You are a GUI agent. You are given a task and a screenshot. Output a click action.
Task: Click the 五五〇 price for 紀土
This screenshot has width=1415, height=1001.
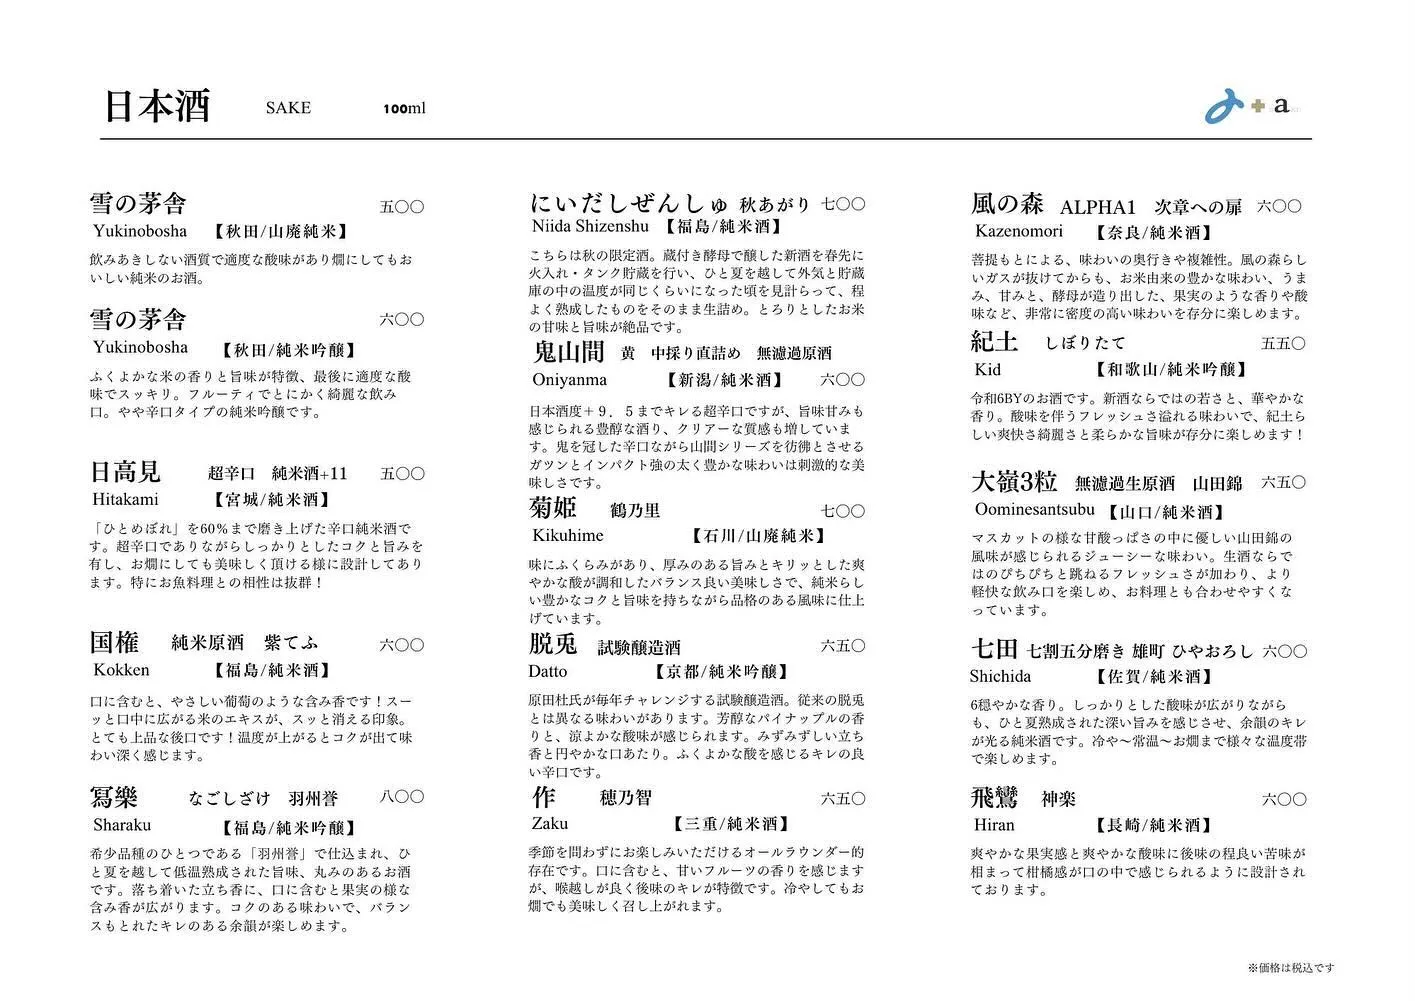point(1283,343)
